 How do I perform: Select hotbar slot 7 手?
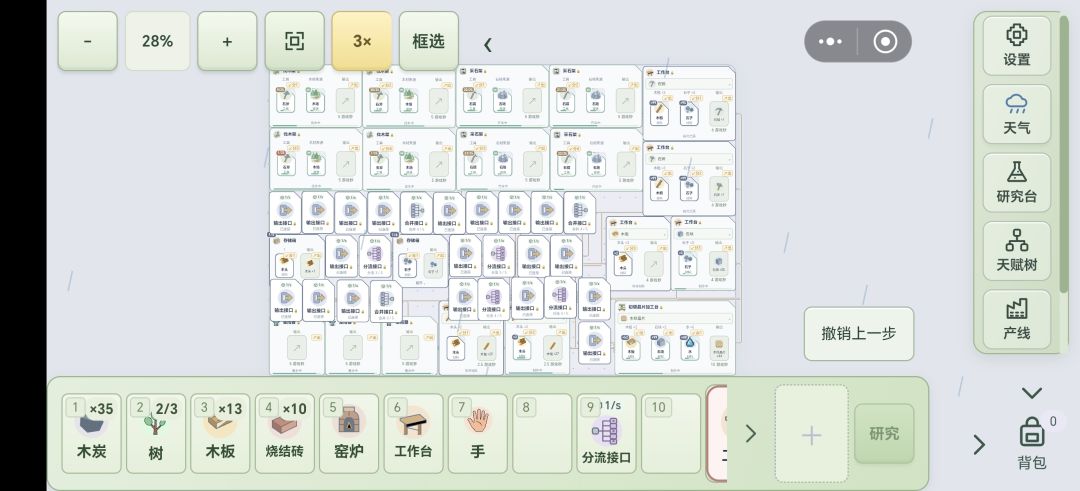477,433
